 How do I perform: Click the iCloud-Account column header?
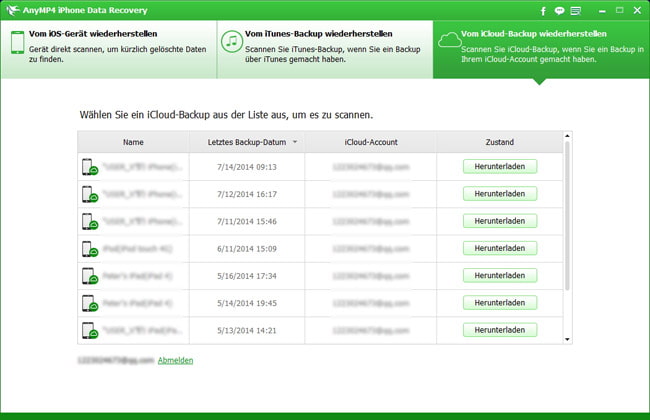tap(371, 142)
